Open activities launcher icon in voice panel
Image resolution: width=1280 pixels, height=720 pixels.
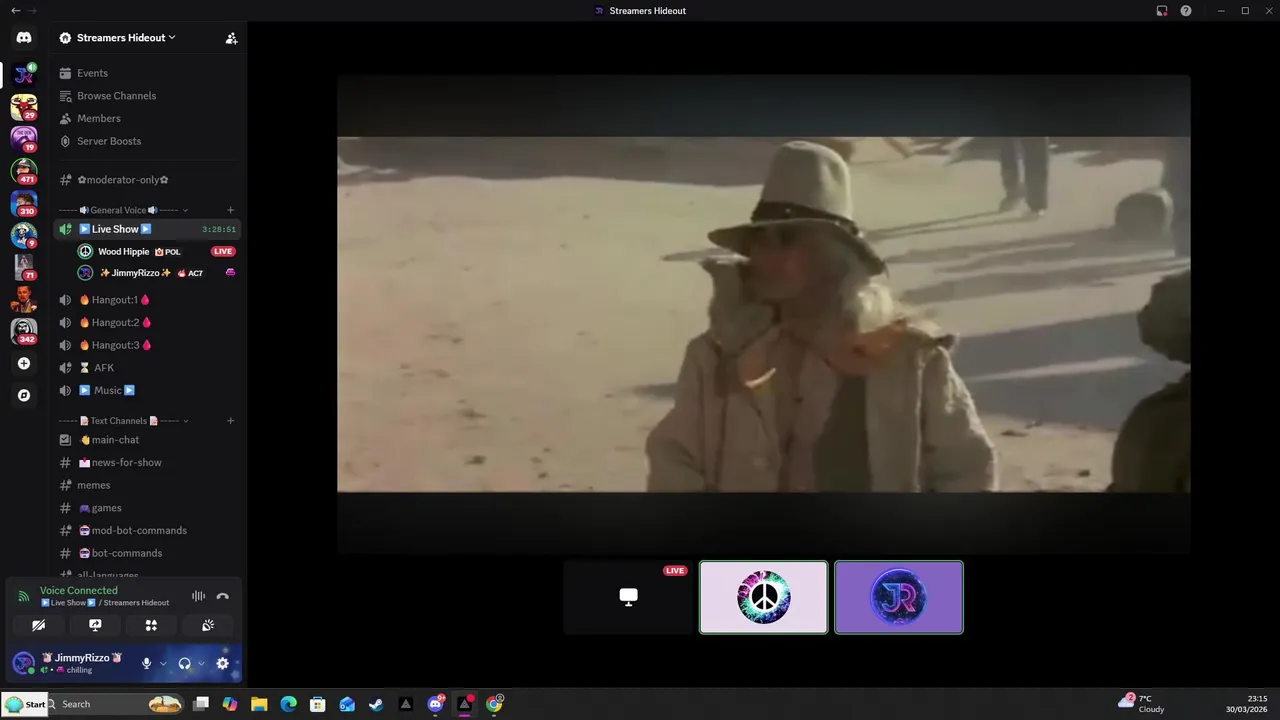(x=151, y=625)
